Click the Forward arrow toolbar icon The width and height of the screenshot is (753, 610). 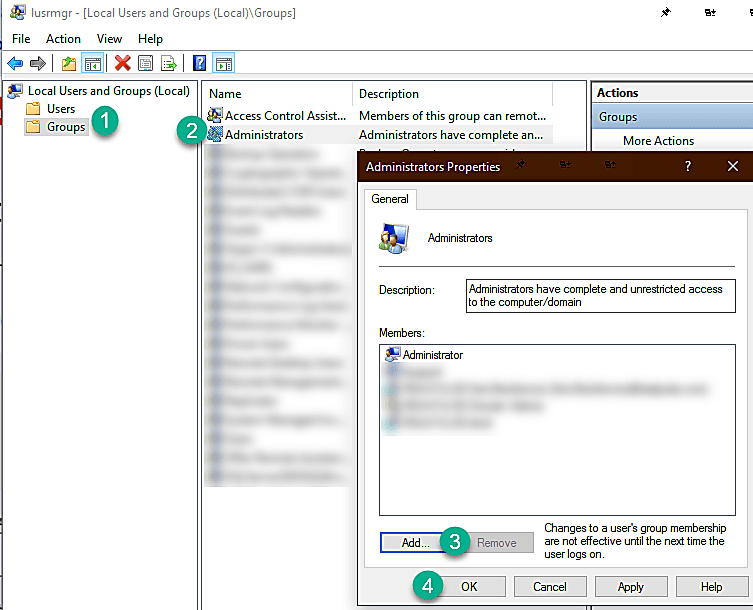tap(37, 63)
